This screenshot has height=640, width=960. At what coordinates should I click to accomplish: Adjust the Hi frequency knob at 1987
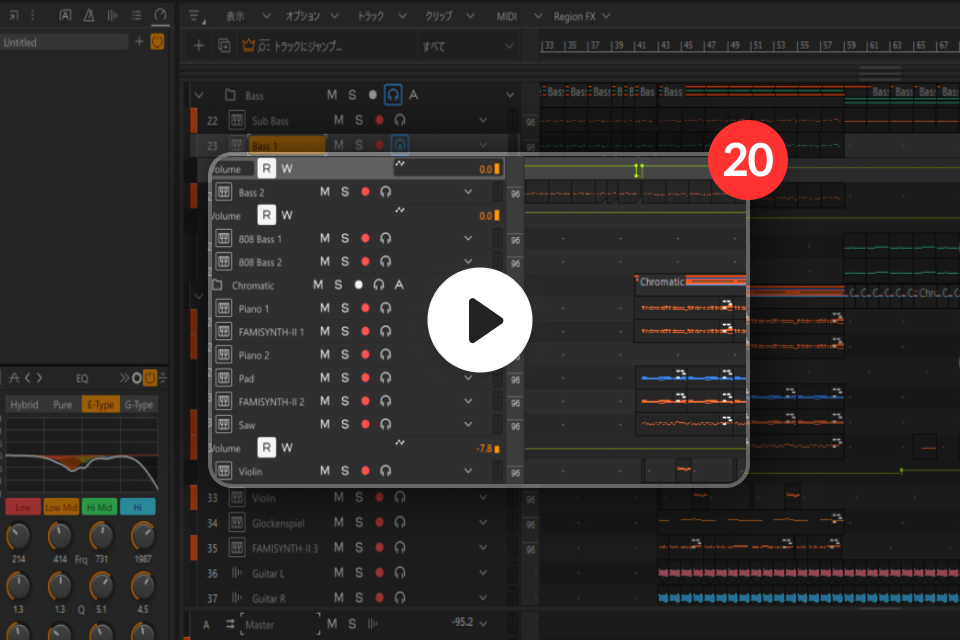pyautogui.click(x=143, y=536)
